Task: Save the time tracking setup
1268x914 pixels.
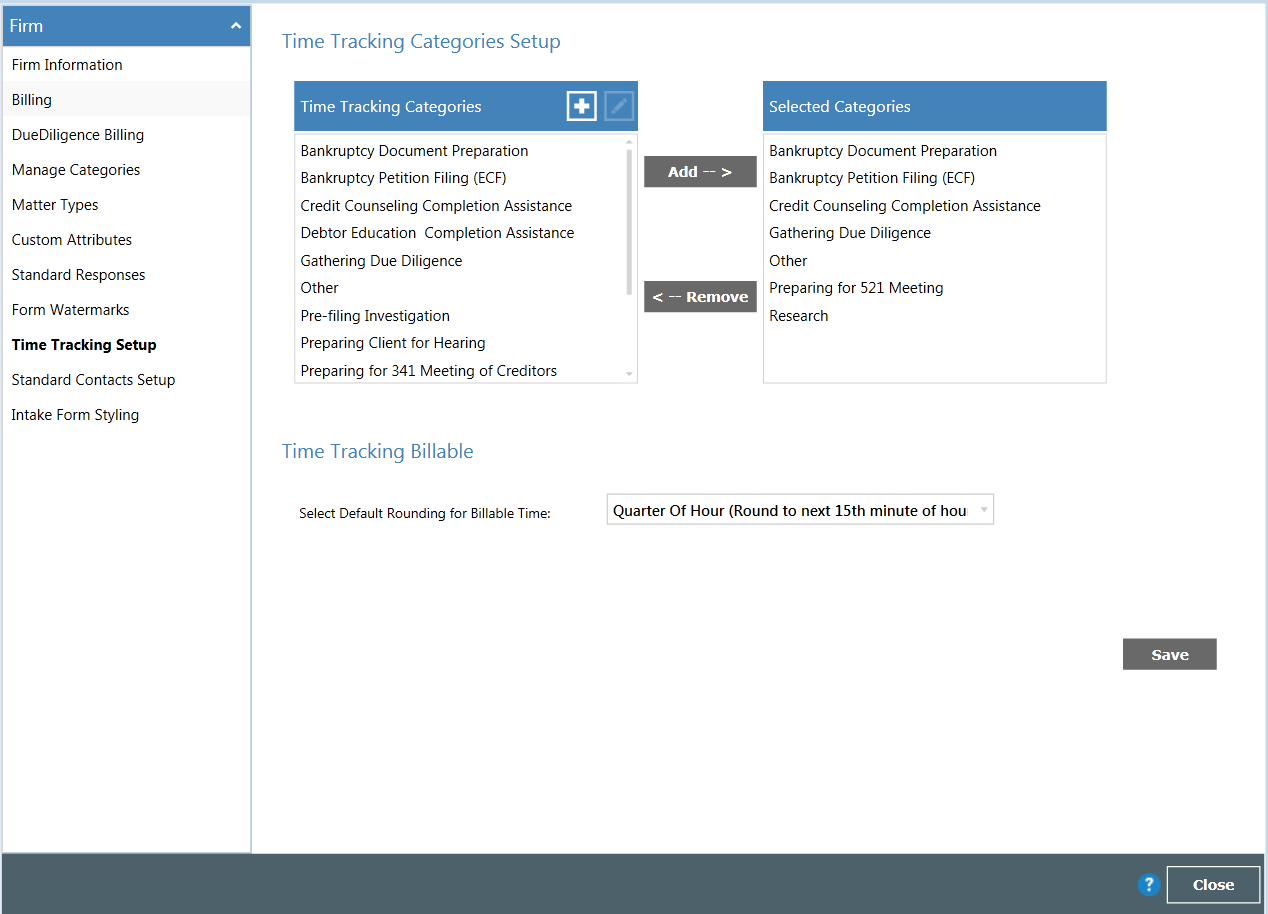Action: coord(1169,654)
